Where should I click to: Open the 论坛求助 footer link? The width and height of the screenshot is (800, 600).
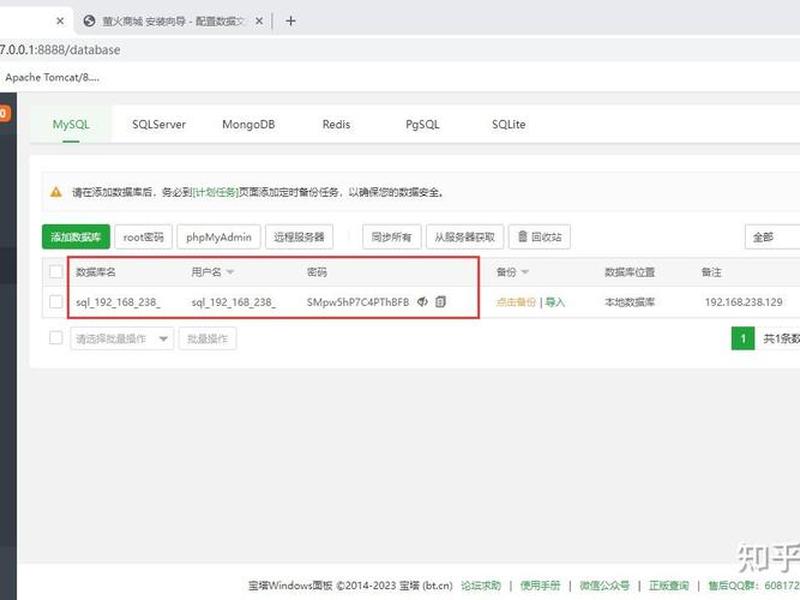(x=481, y=585)
